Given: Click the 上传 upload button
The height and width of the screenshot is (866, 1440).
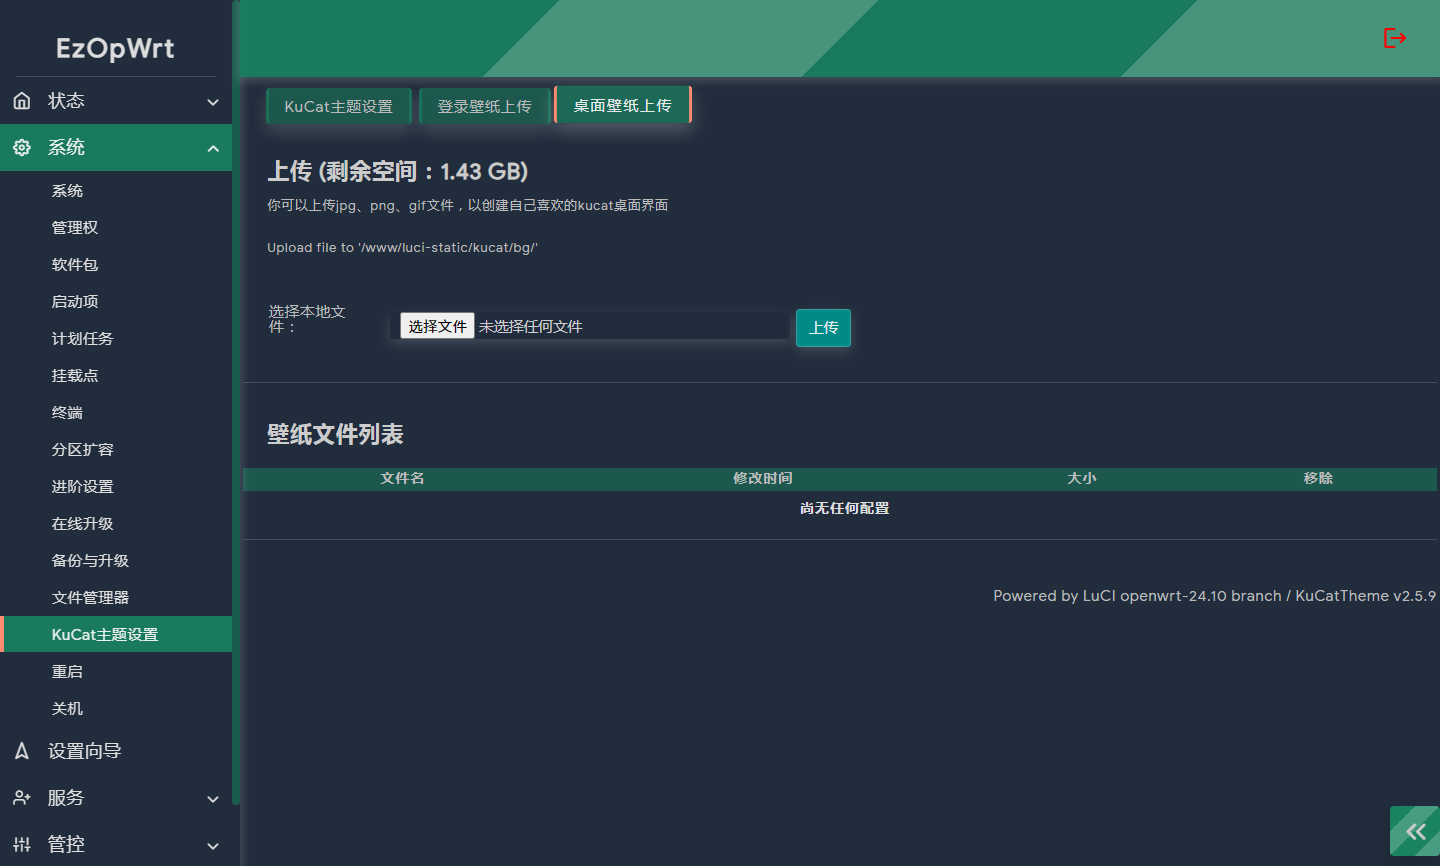Looking at the screenshot, I should click(823, 328).
